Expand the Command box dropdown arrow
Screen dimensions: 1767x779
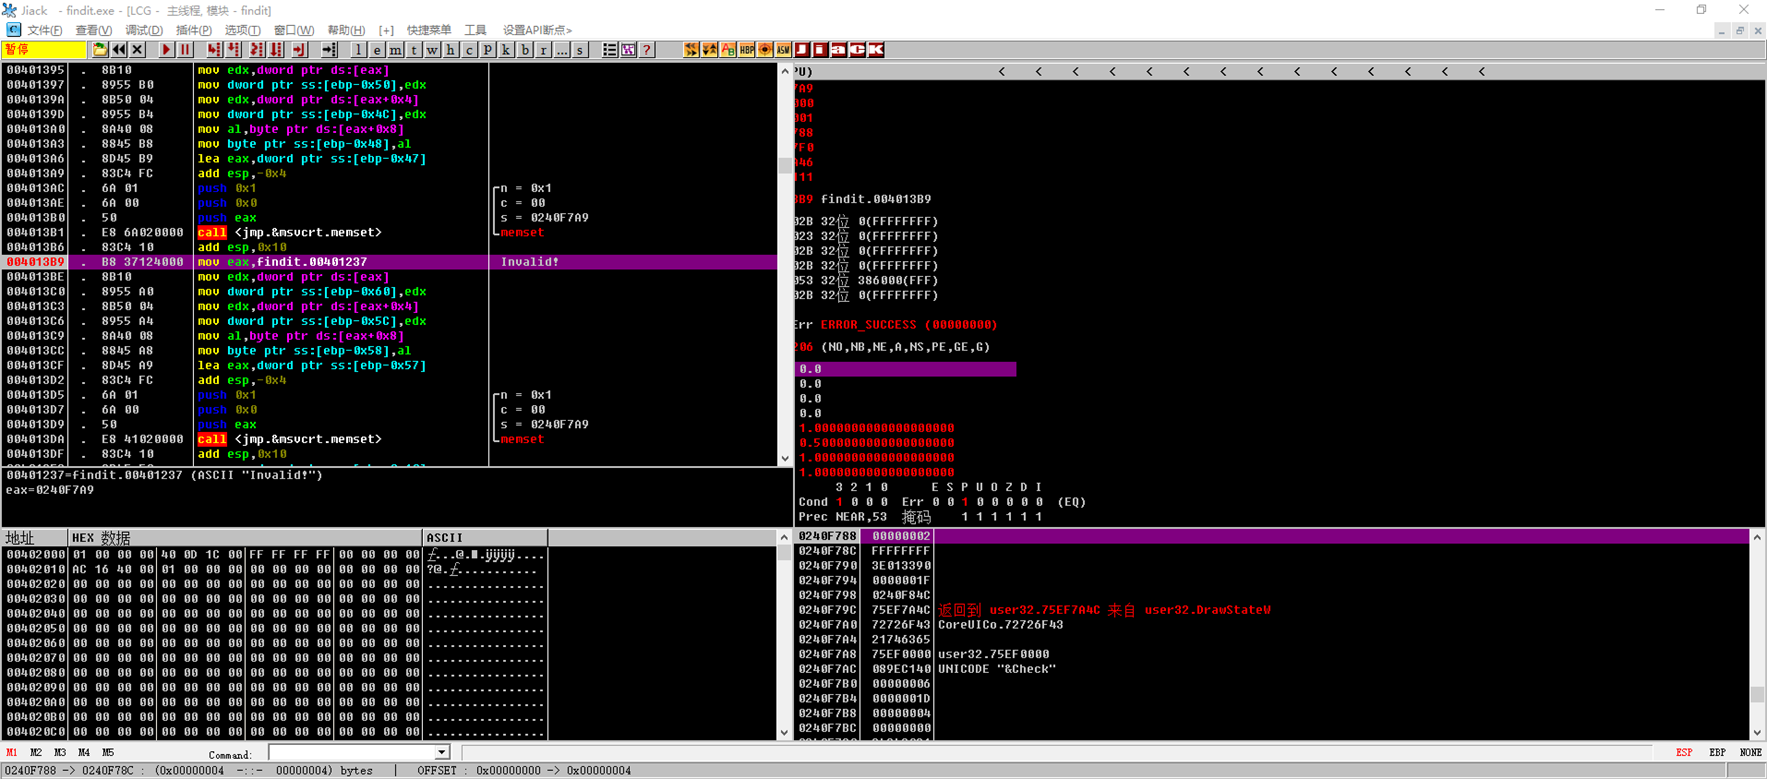[442, 753]
